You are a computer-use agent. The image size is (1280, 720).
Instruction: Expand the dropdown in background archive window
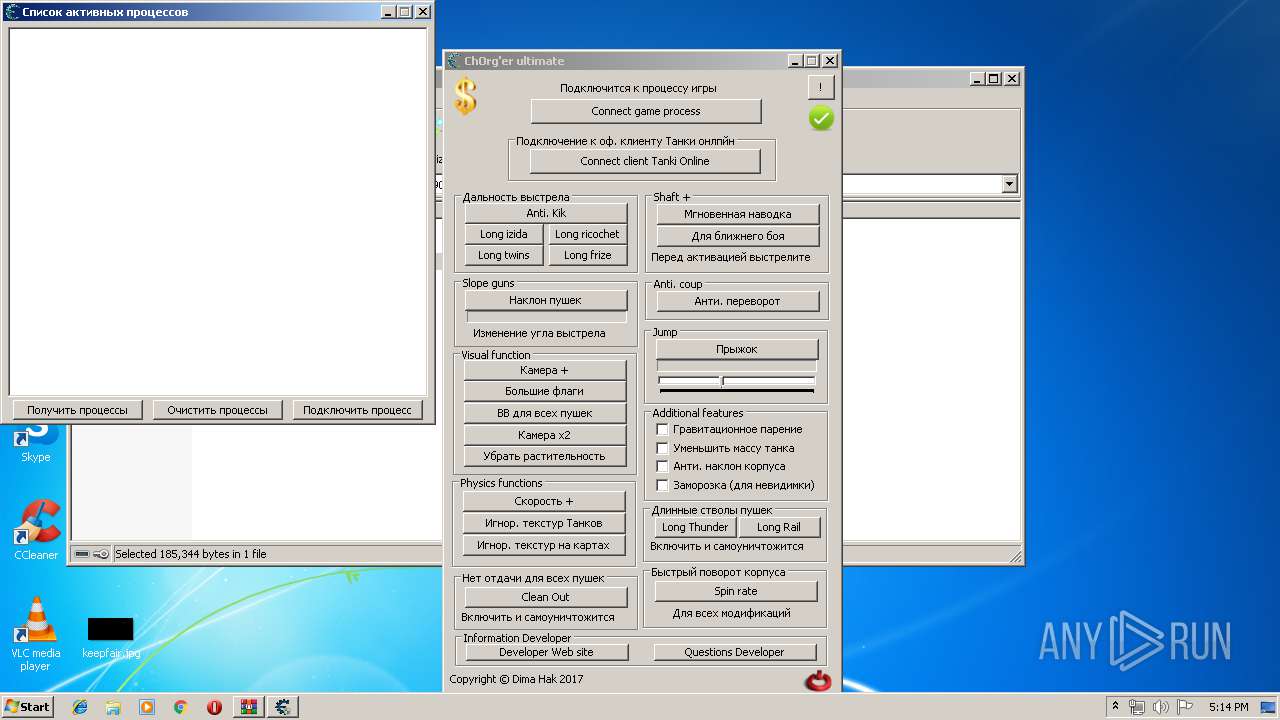click(1009, 184)
